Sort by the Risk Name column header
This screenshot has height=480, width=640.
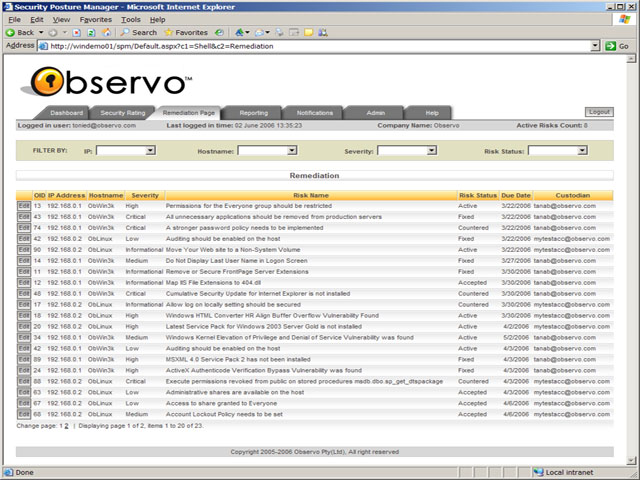[x=311, y=196]
